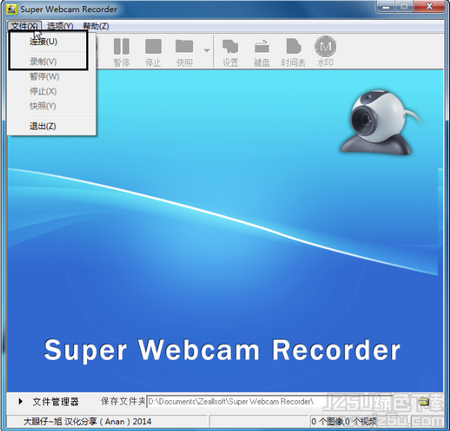Choose Record (录制) from File menu
Viewport: 450px width, 431px height.
[52, 61]
